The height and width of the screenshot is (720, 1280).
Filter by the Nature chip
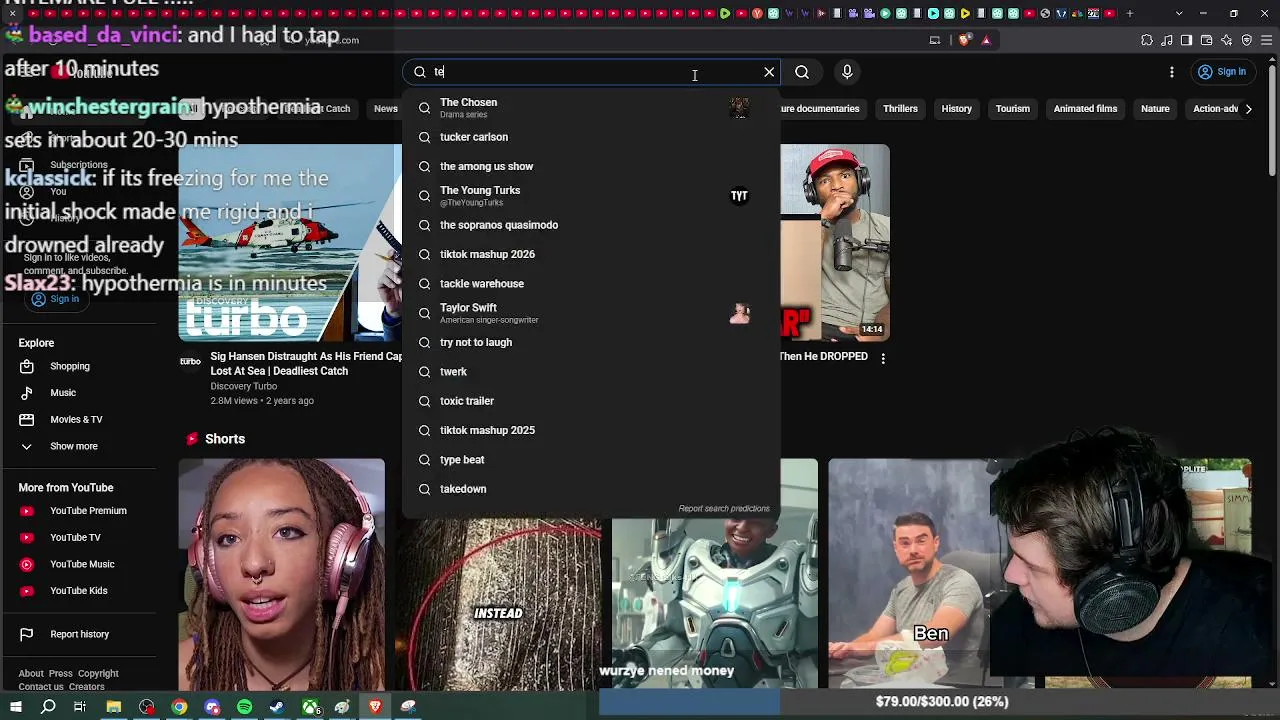[x=1155, y=109]
